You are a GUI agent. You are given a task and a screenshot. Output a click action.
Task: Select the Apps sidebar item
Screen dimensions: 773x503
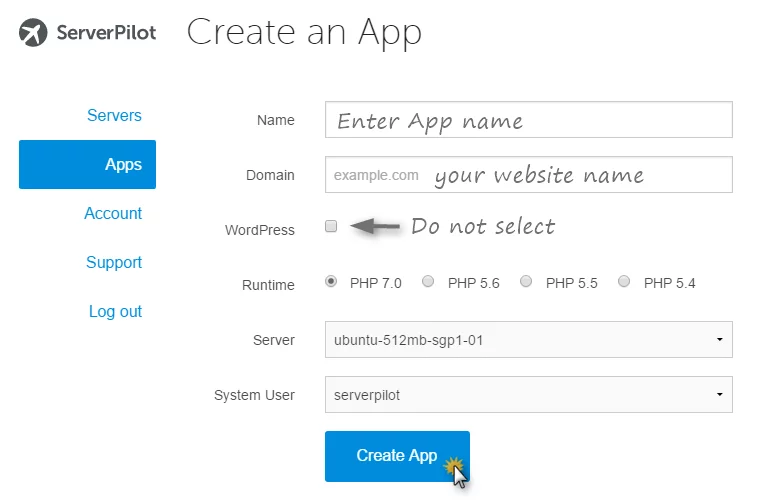pos(87,164)
